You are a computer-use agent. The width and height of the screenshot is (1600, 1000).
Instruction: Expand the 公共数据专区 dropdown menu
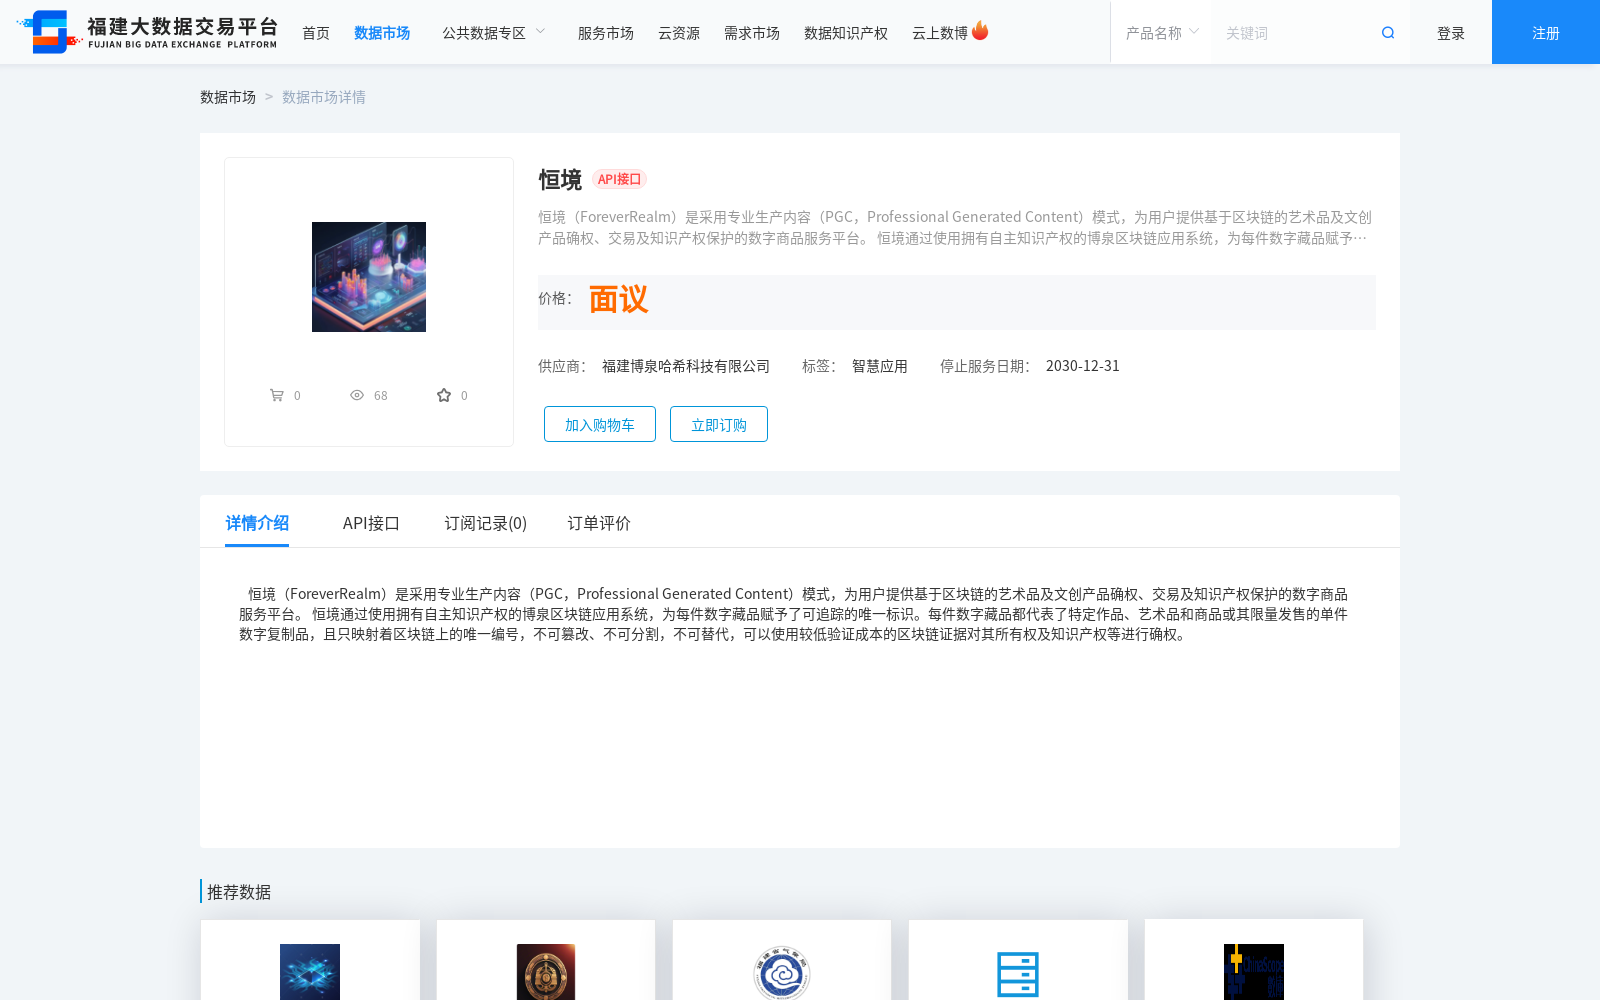coord(494,31)
